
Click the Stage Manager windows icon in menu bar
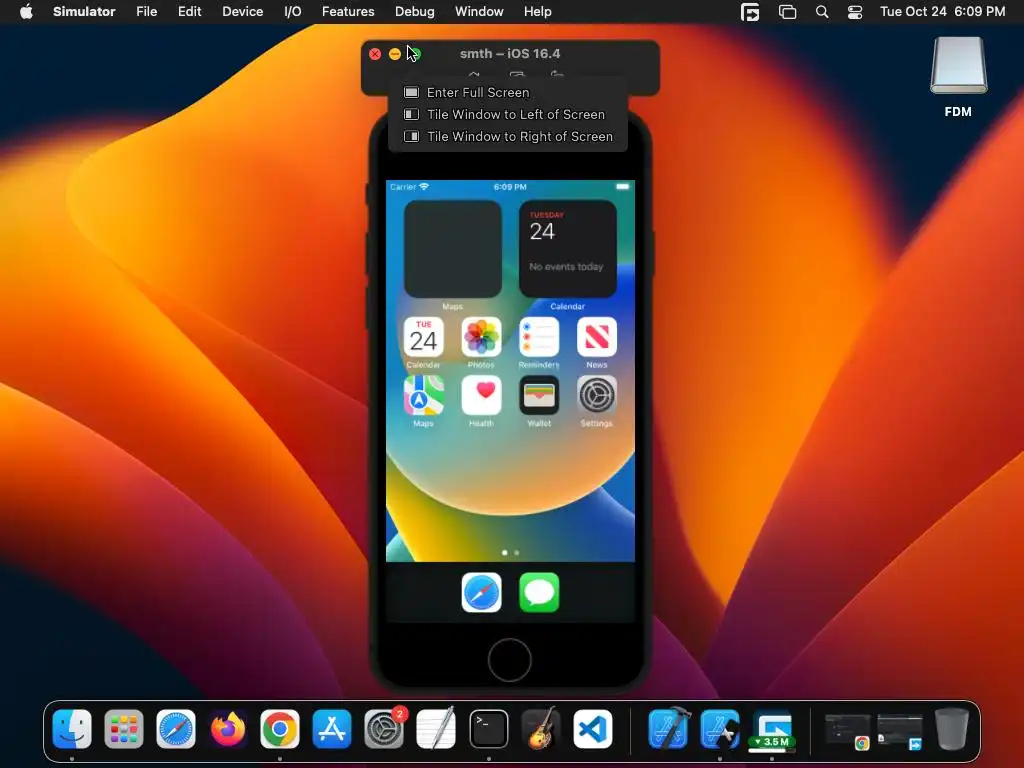coord(788,12)
